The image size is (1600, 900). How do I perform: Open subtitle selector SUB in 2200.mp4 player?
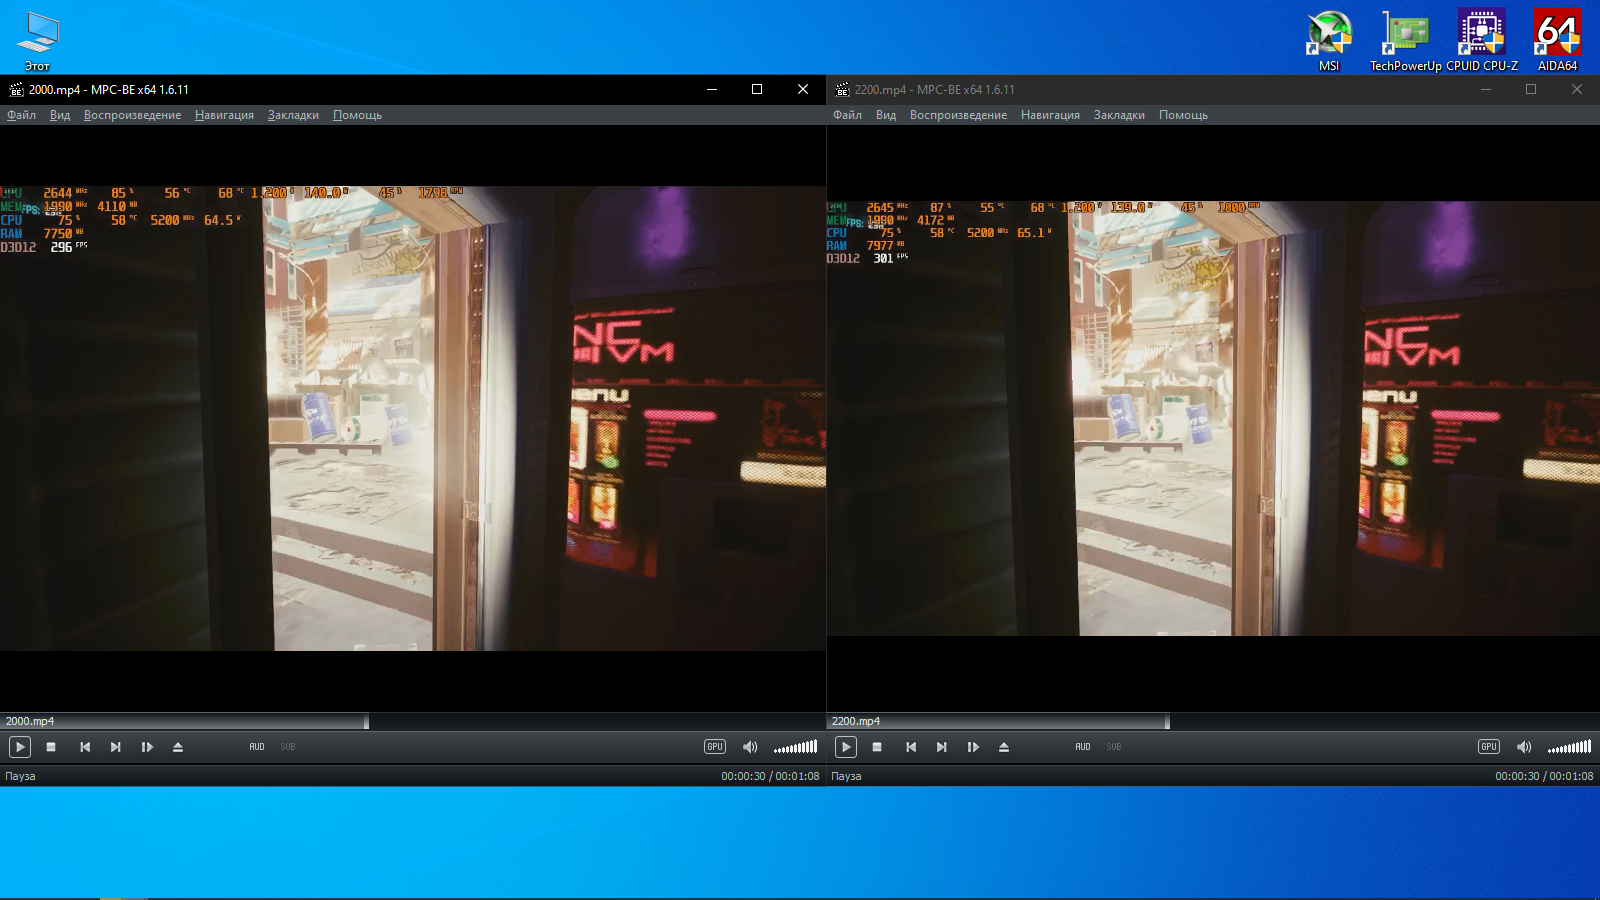point(1114,747)
